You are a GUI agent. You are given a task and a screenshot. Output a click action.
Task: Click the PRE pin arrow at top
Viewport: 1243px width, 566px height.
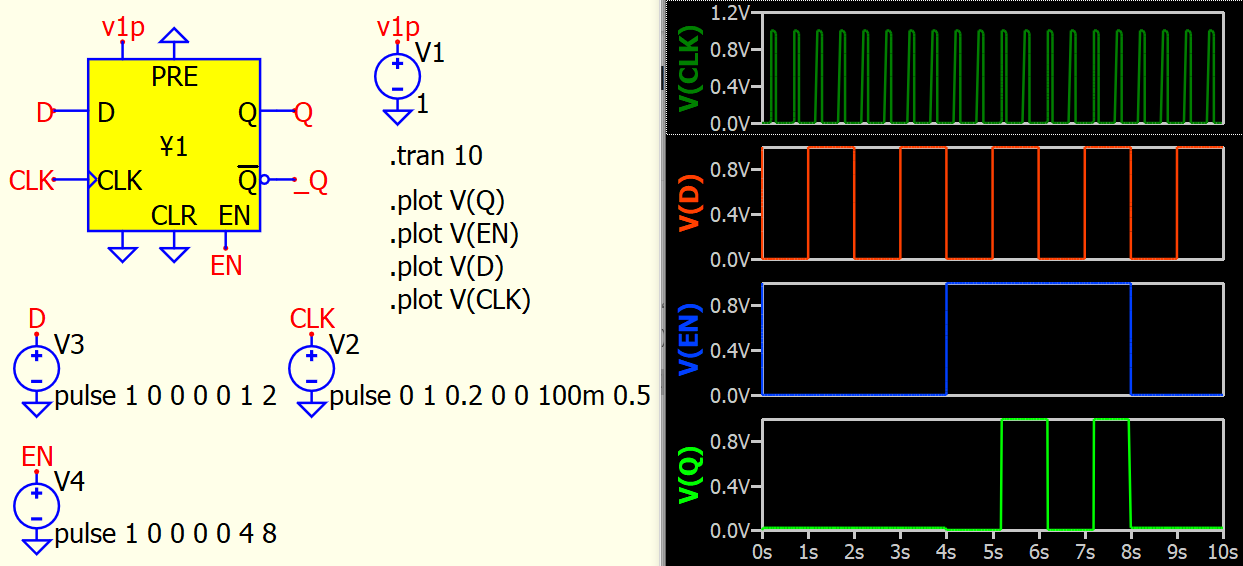(x=174, y=36)
